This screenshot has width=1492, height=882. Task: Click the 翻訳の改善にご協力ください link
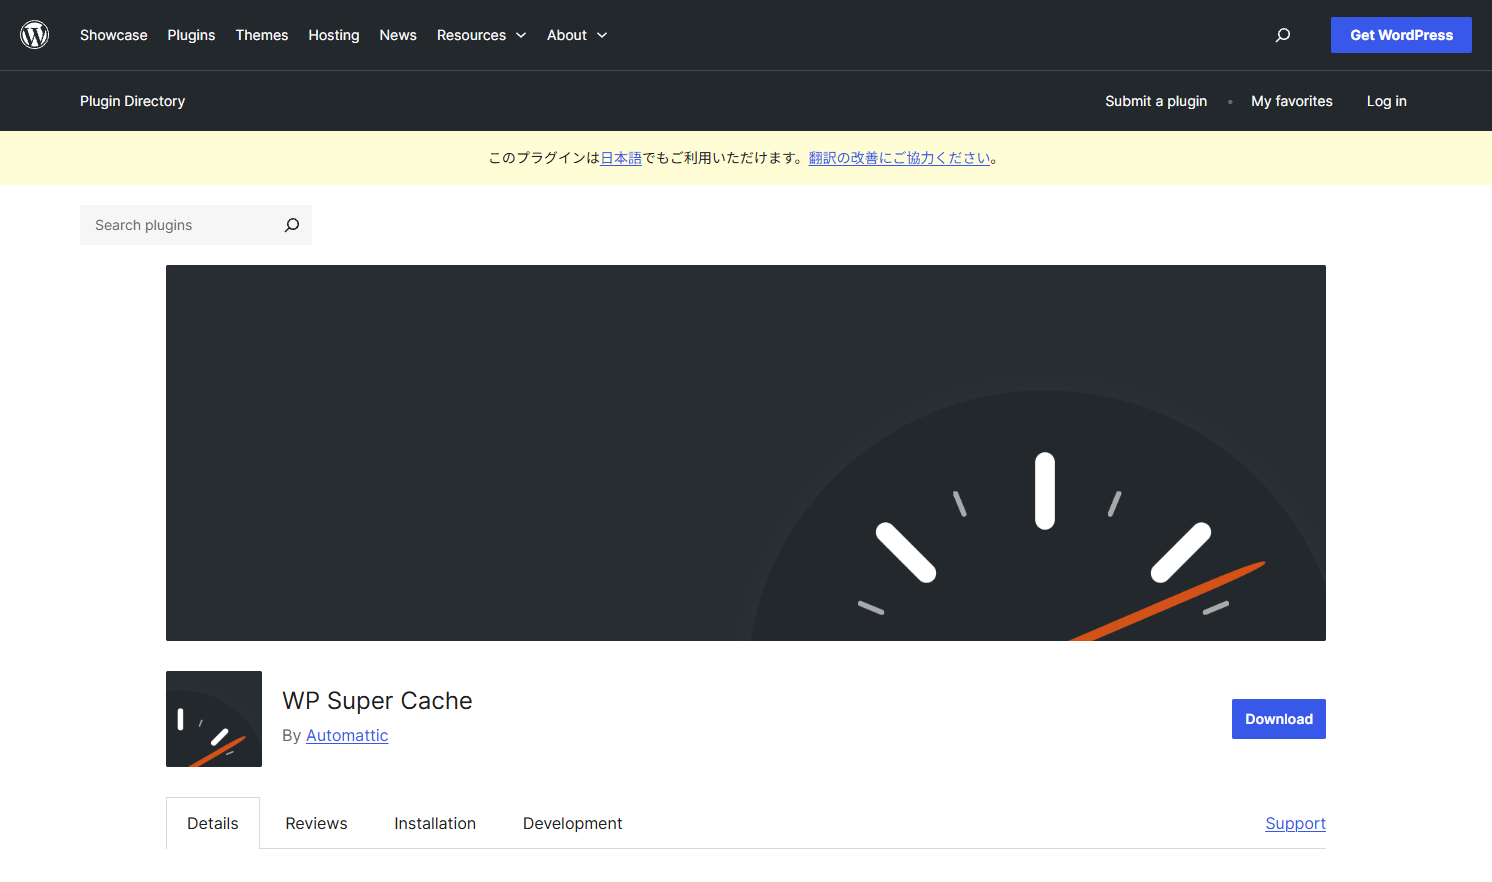coord(900,158)
